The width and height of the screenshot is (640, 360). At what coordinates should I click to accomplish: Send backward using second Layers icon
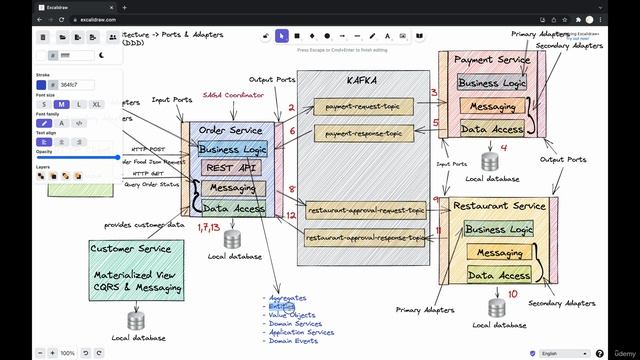tap(53, 176)
